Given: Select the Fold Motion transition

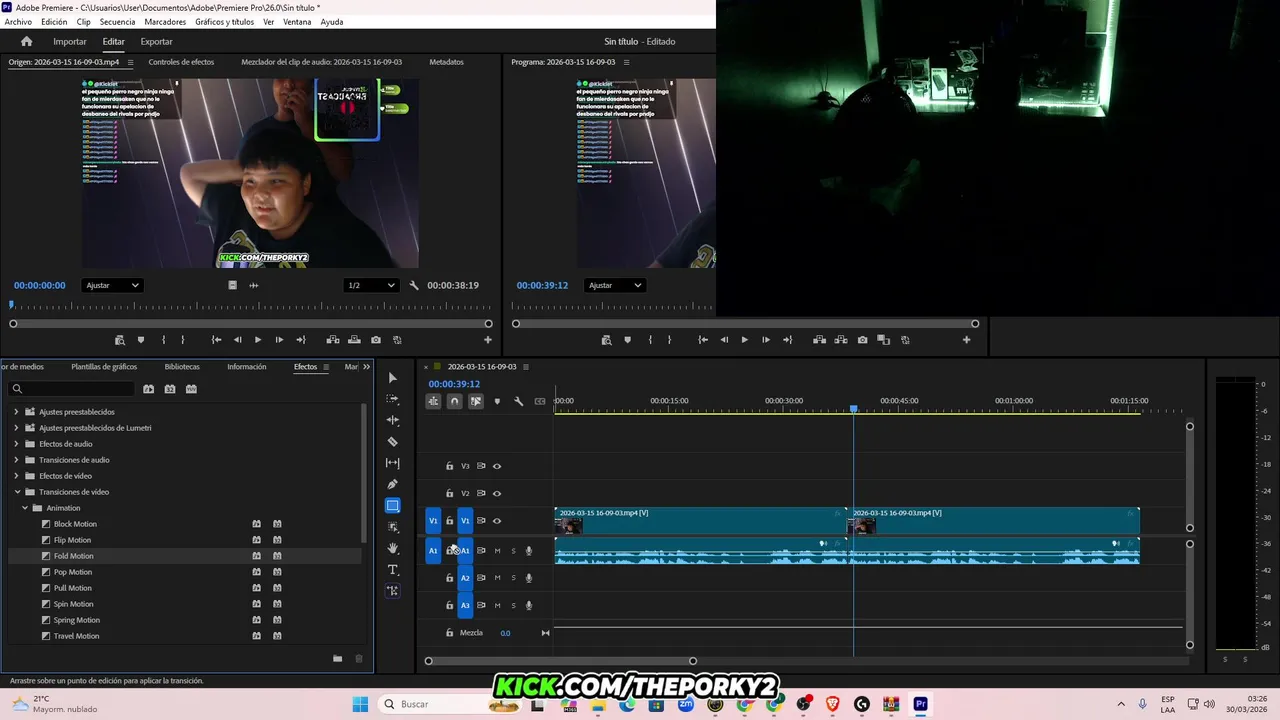Looking at the screenshot, I should click(73, 556).
